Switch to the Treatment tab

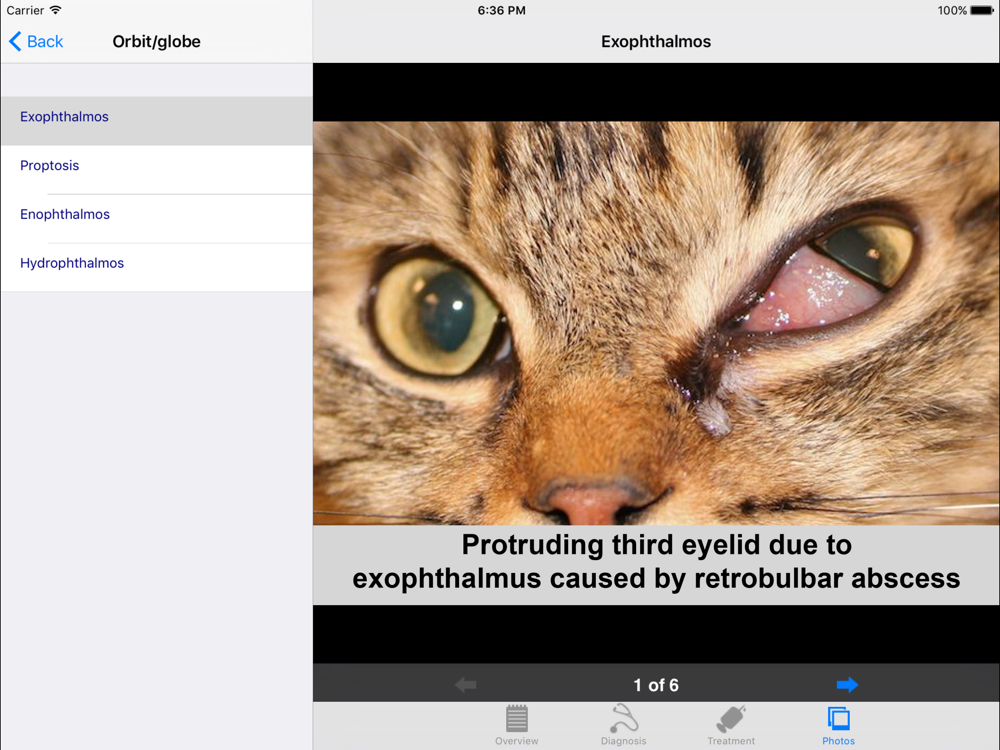(x=731, y=726)
